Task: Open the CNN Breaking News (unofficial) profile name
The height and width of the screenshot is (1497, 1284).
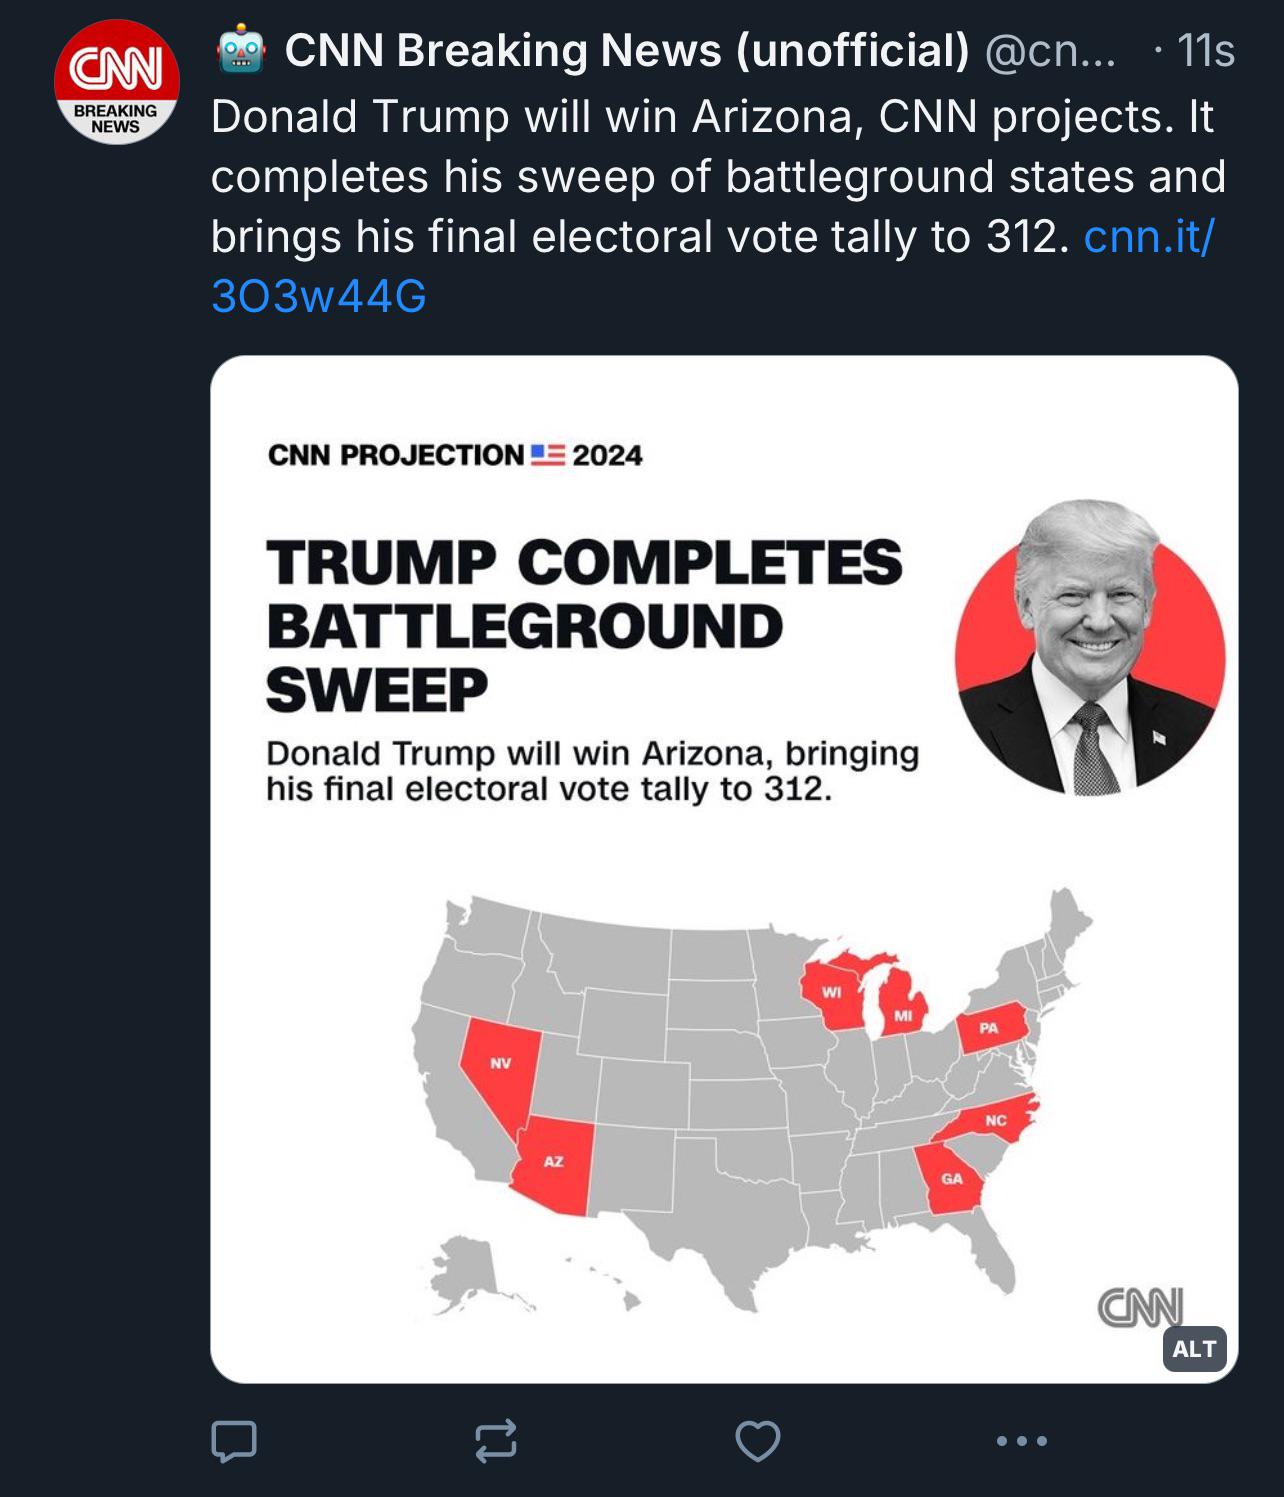Action: [627, 51]
